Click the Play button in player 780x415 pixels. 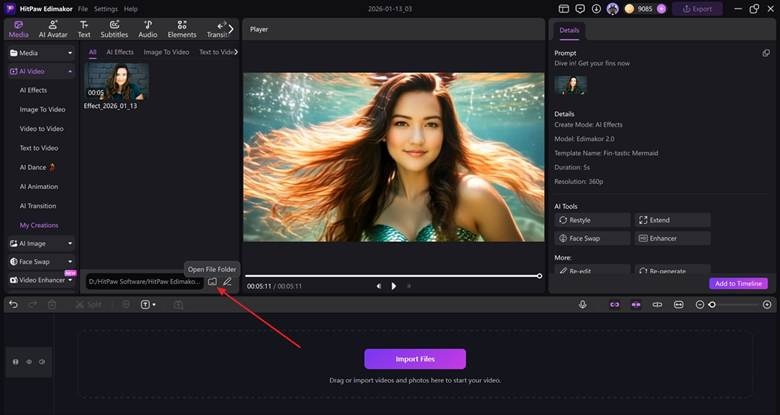pyautogui.click(x=393, y=286)
